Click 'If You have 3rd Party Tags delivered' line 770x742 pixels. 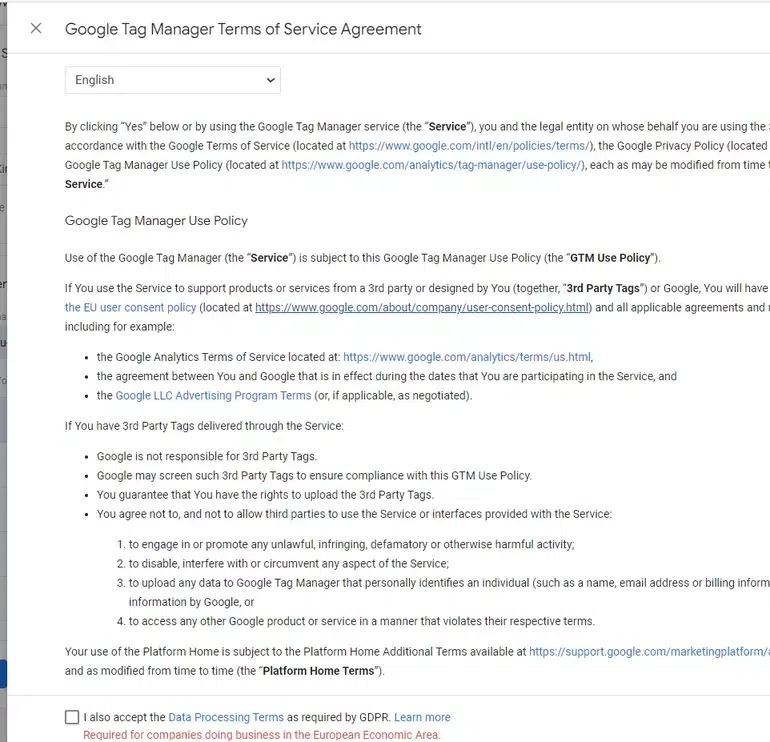[x=204, y=426]
